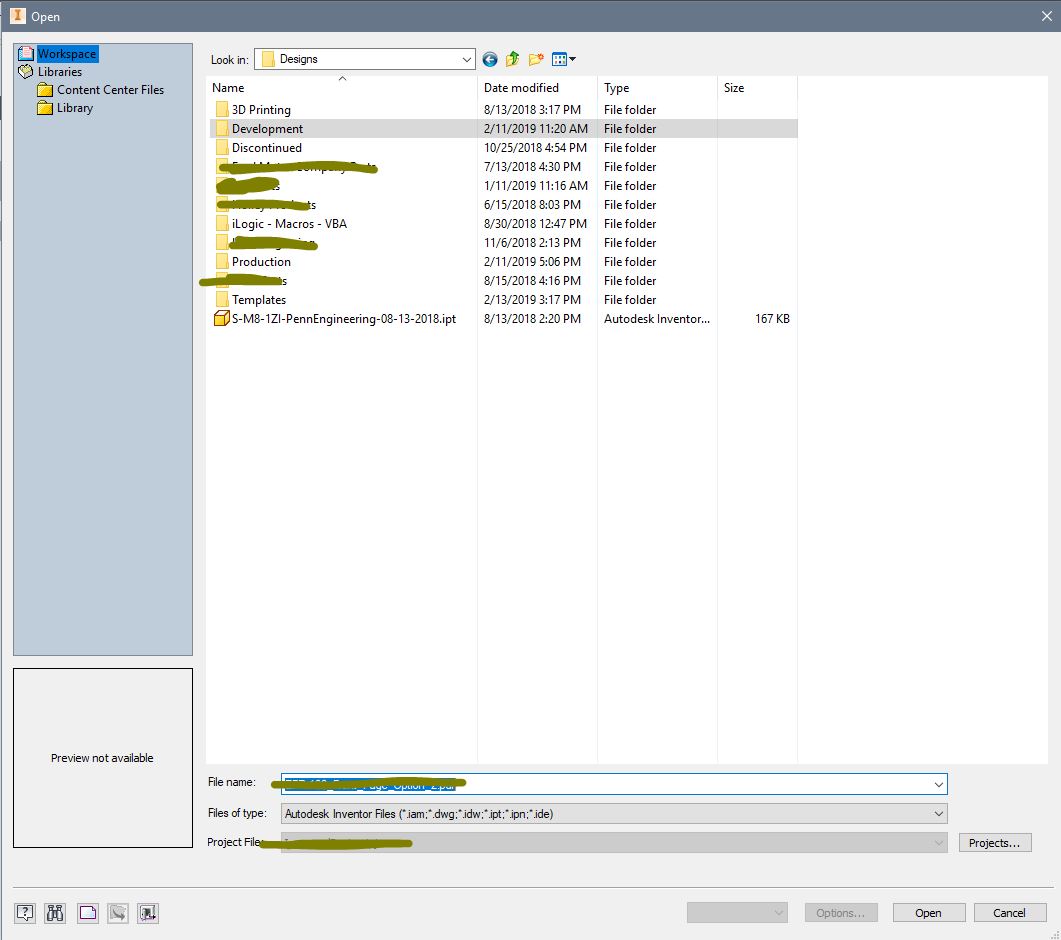Image resolution: width=1061 pixels, height=940 pixels.
Task: Click the Projects button
Action: coord(994,842)
